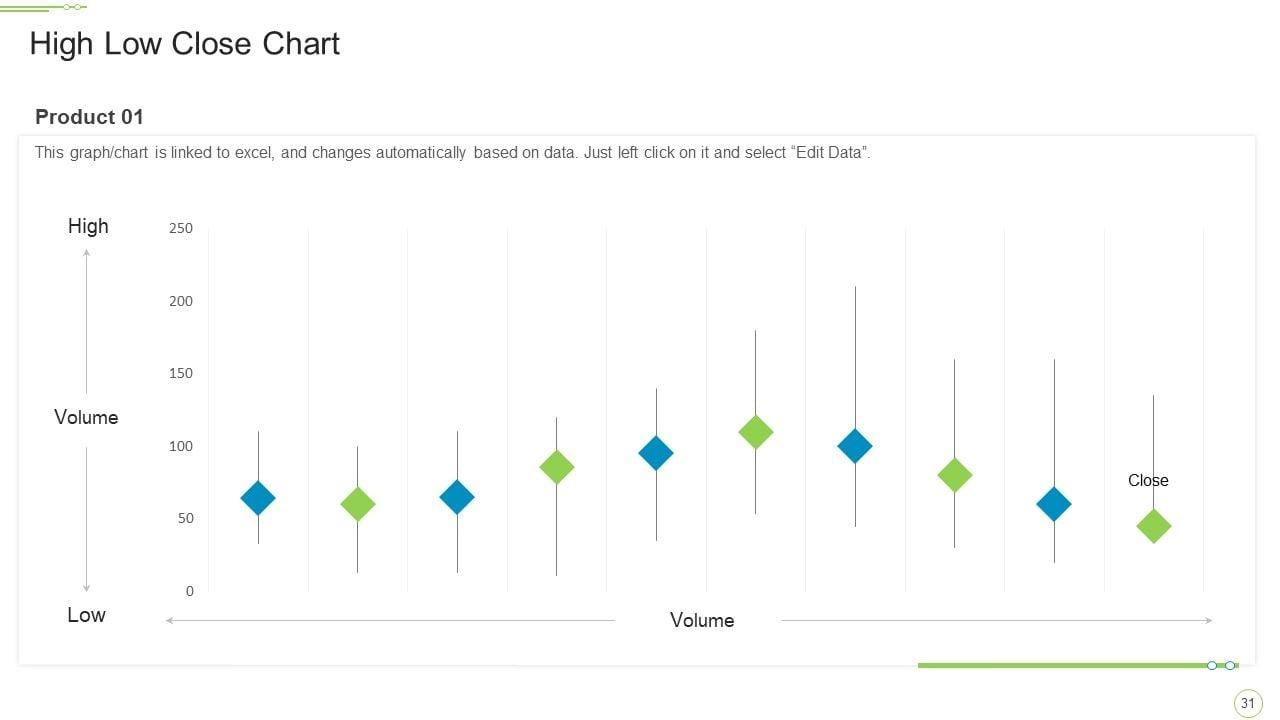Select the green diamond below the Close label
This screenshot has height=720, width=1280.
pyautogui.click(x=1153, y=526)
